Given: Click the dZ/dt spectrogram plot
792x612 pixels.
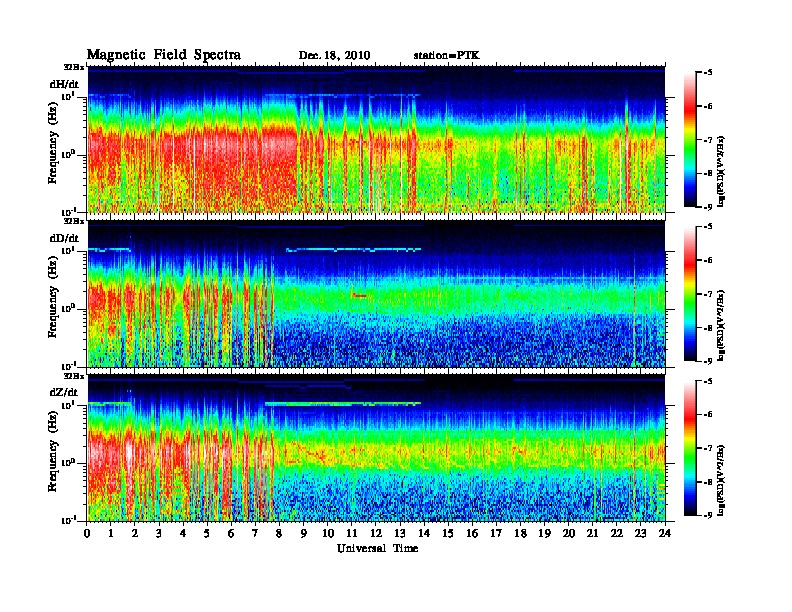Looking at the screenshot, I should point(376,448).
